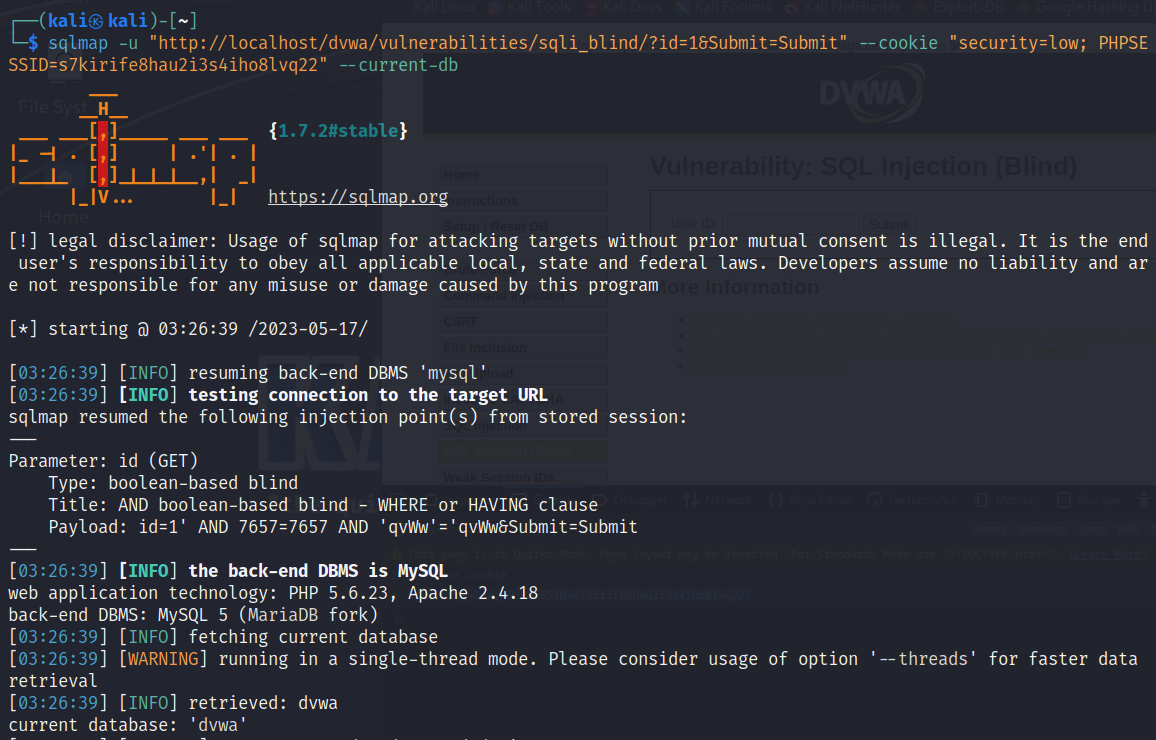Screen dimensions: 1156x740
Task: Open DVWA File Inclusion menu item
Action: [x=523, y=347]
